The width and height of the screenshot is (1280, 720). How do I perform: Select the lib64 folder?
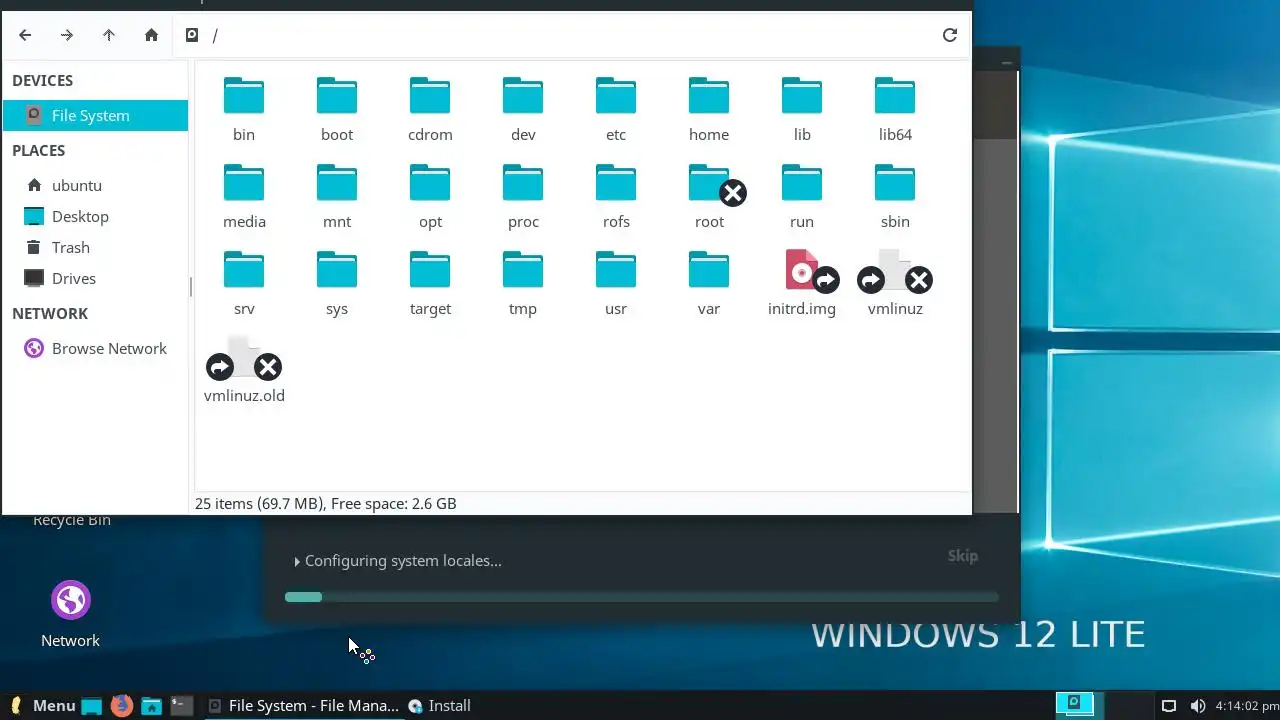coord(895,110)
